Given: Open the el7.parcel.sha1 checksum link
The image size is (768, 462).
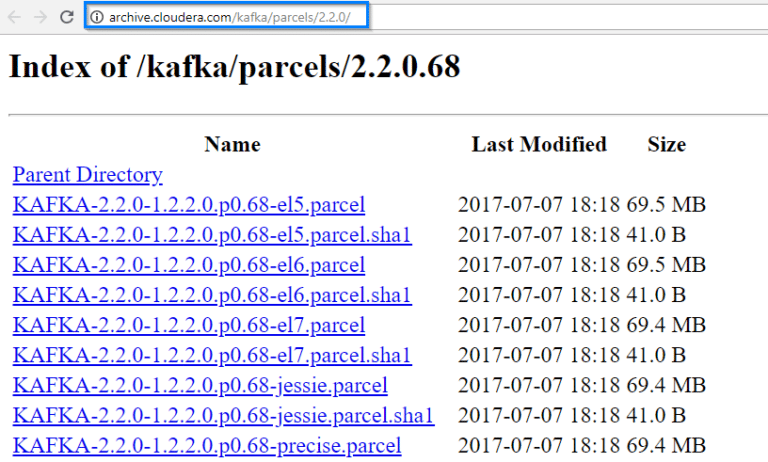Looking at the screenshot, I should point(212,355).
